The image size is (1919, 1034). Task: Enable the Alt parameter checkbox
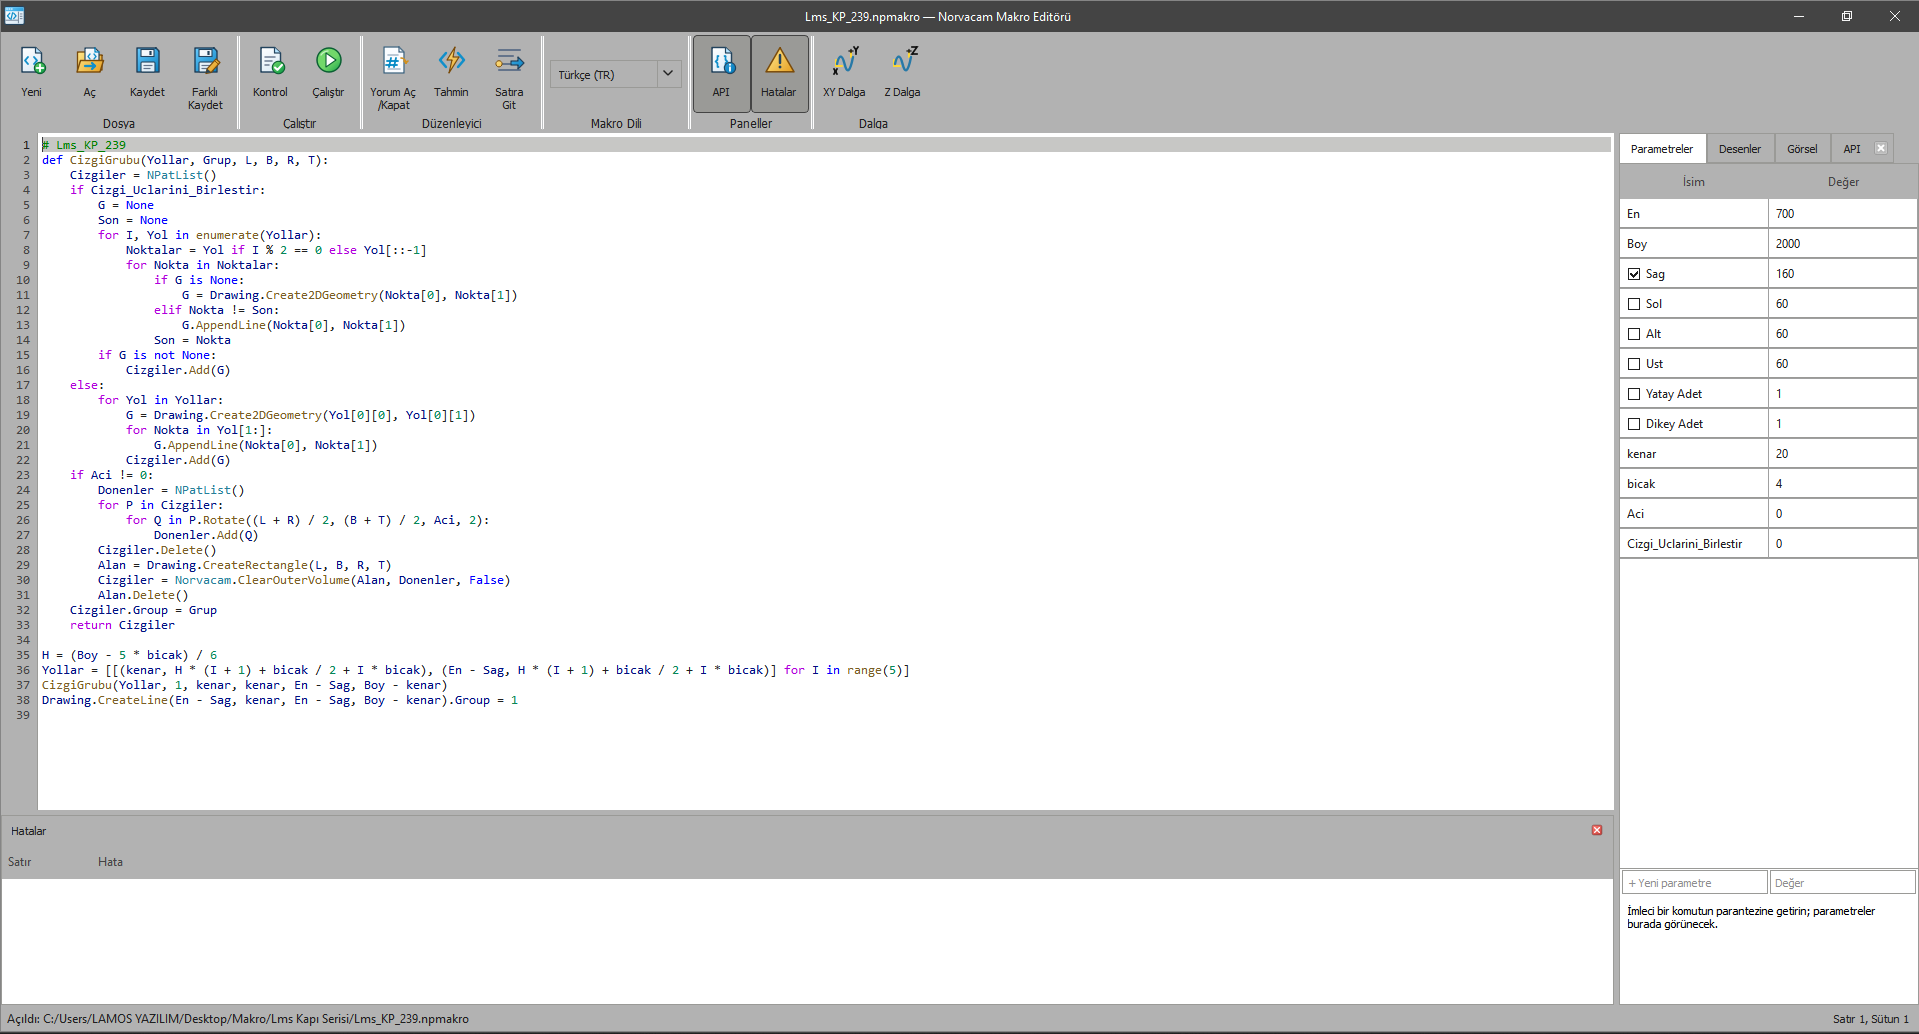tap(1634, 334)
